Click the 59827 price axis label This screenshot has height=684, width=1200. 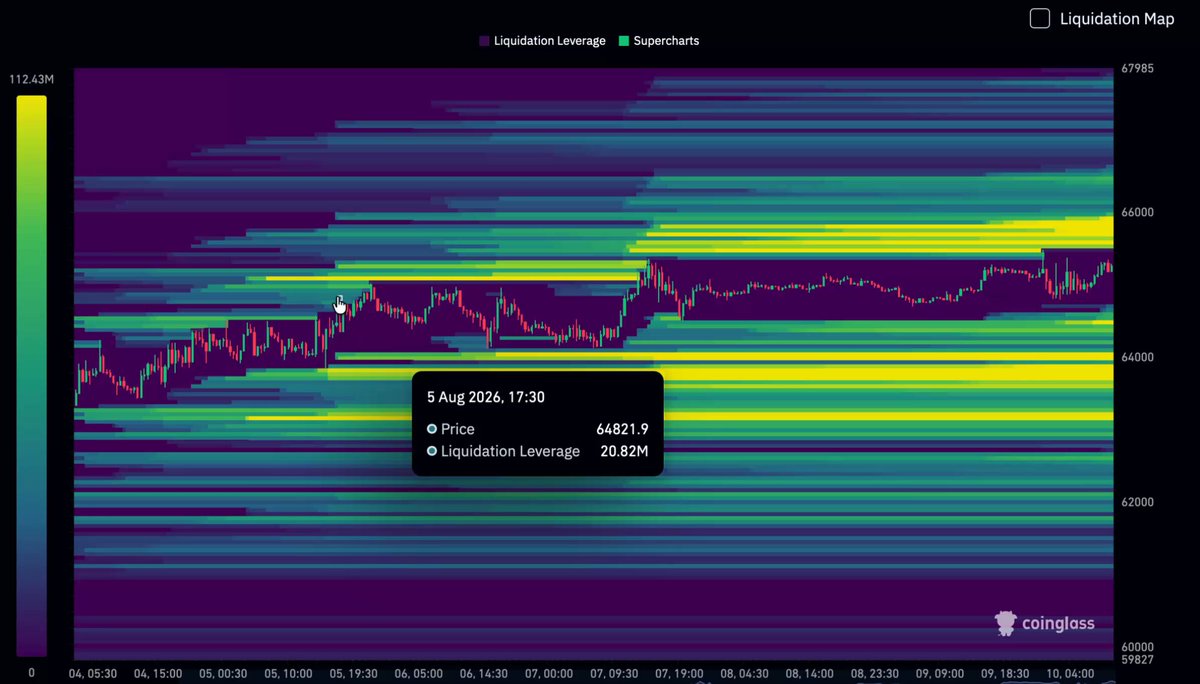pos(1138,659)
